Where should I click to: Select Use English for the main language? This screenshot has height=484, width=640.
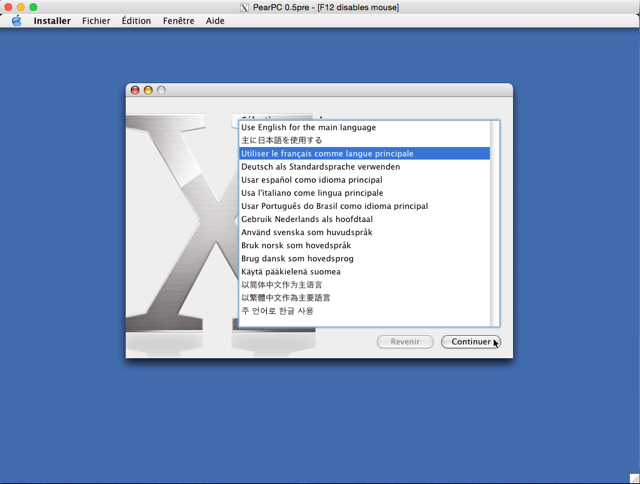point(364,127)
